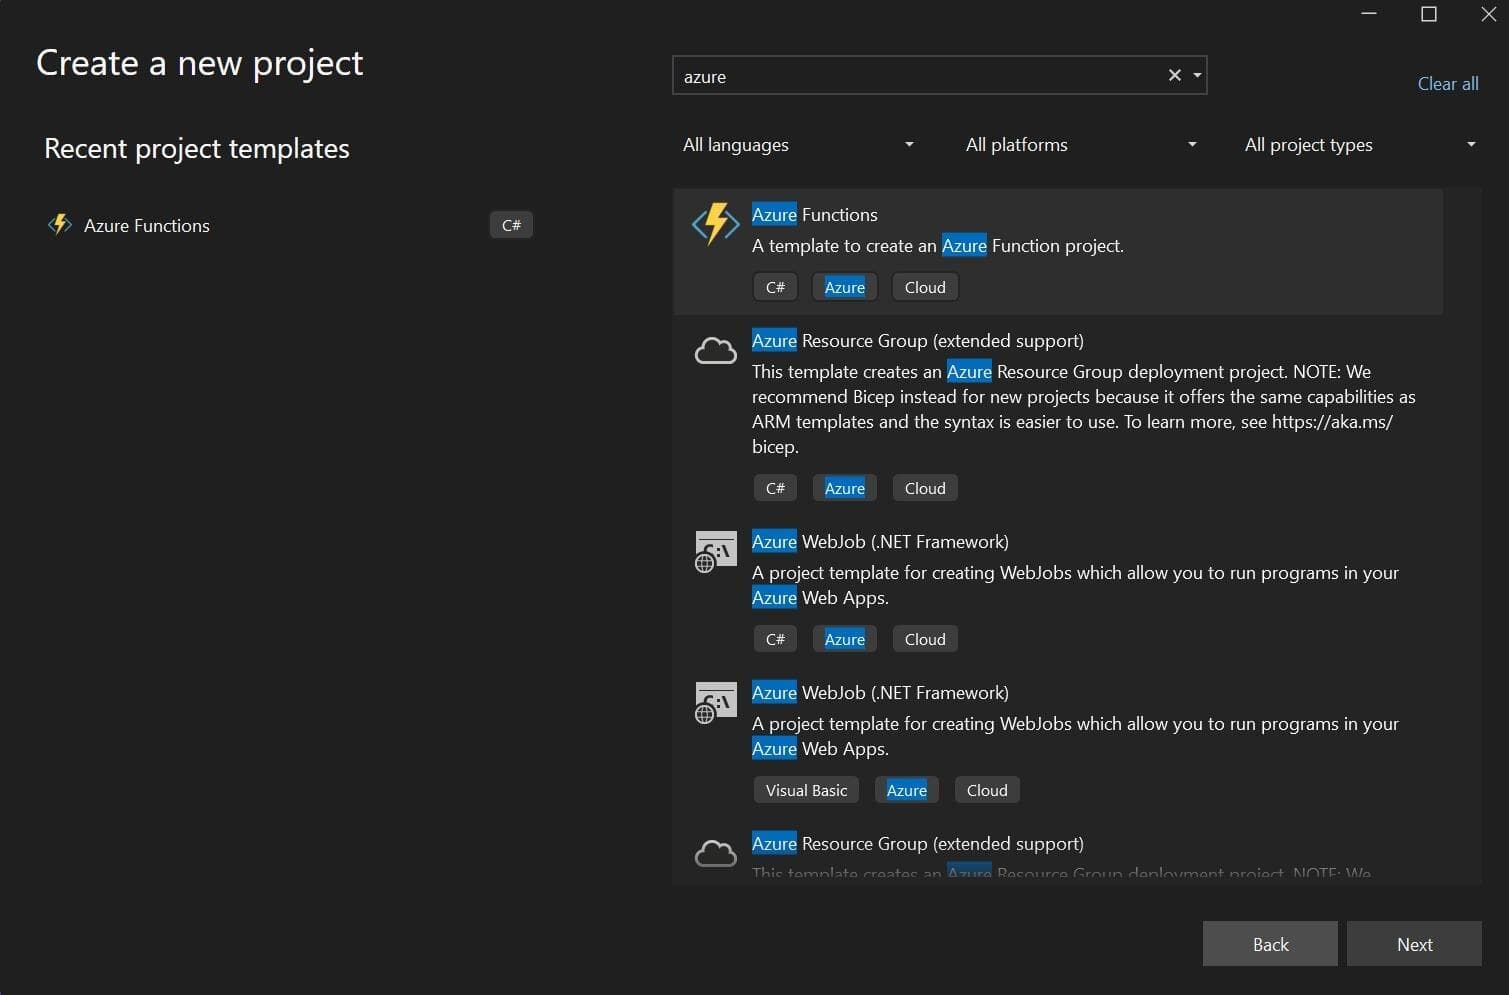Select the Azure Functions recent project template
The image size is (1509, 995).
pyautogui.click(x=147, y=225)
